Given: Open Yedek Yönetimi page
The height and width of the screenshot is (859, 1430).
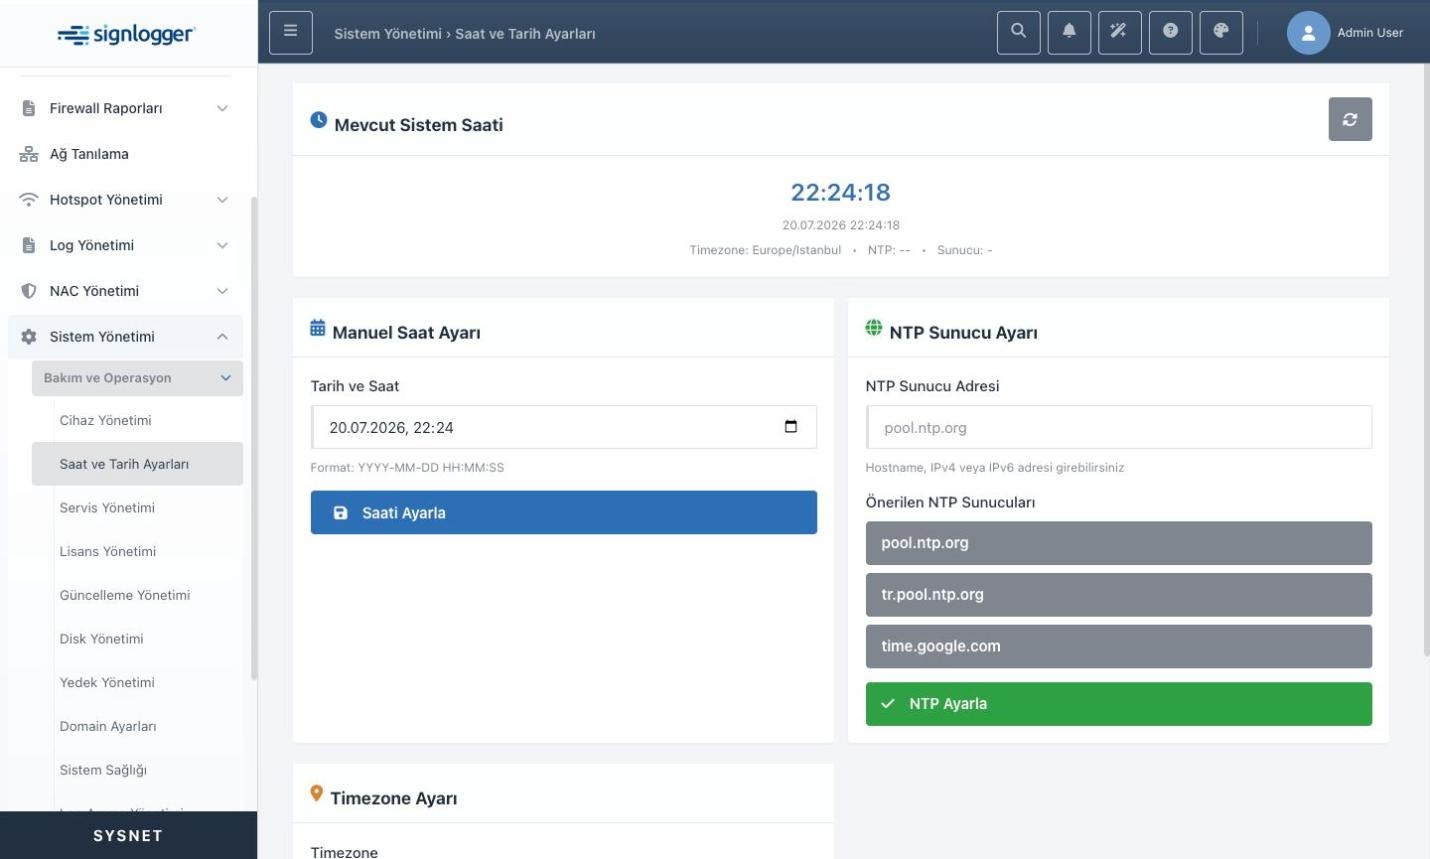Looking at the screenshot, I should click(x=107, y=682).
